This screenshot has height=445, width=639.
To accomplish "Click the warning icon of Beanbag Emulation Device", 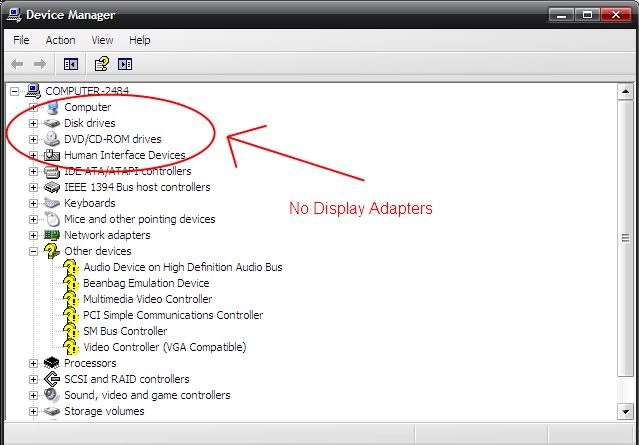I will [x=71, y=283].
